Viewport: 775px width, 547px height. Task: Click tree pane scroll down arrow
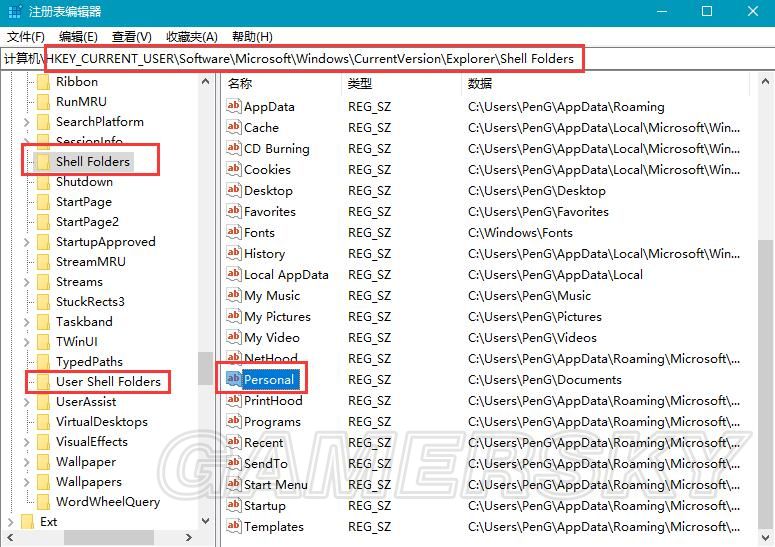206,520
